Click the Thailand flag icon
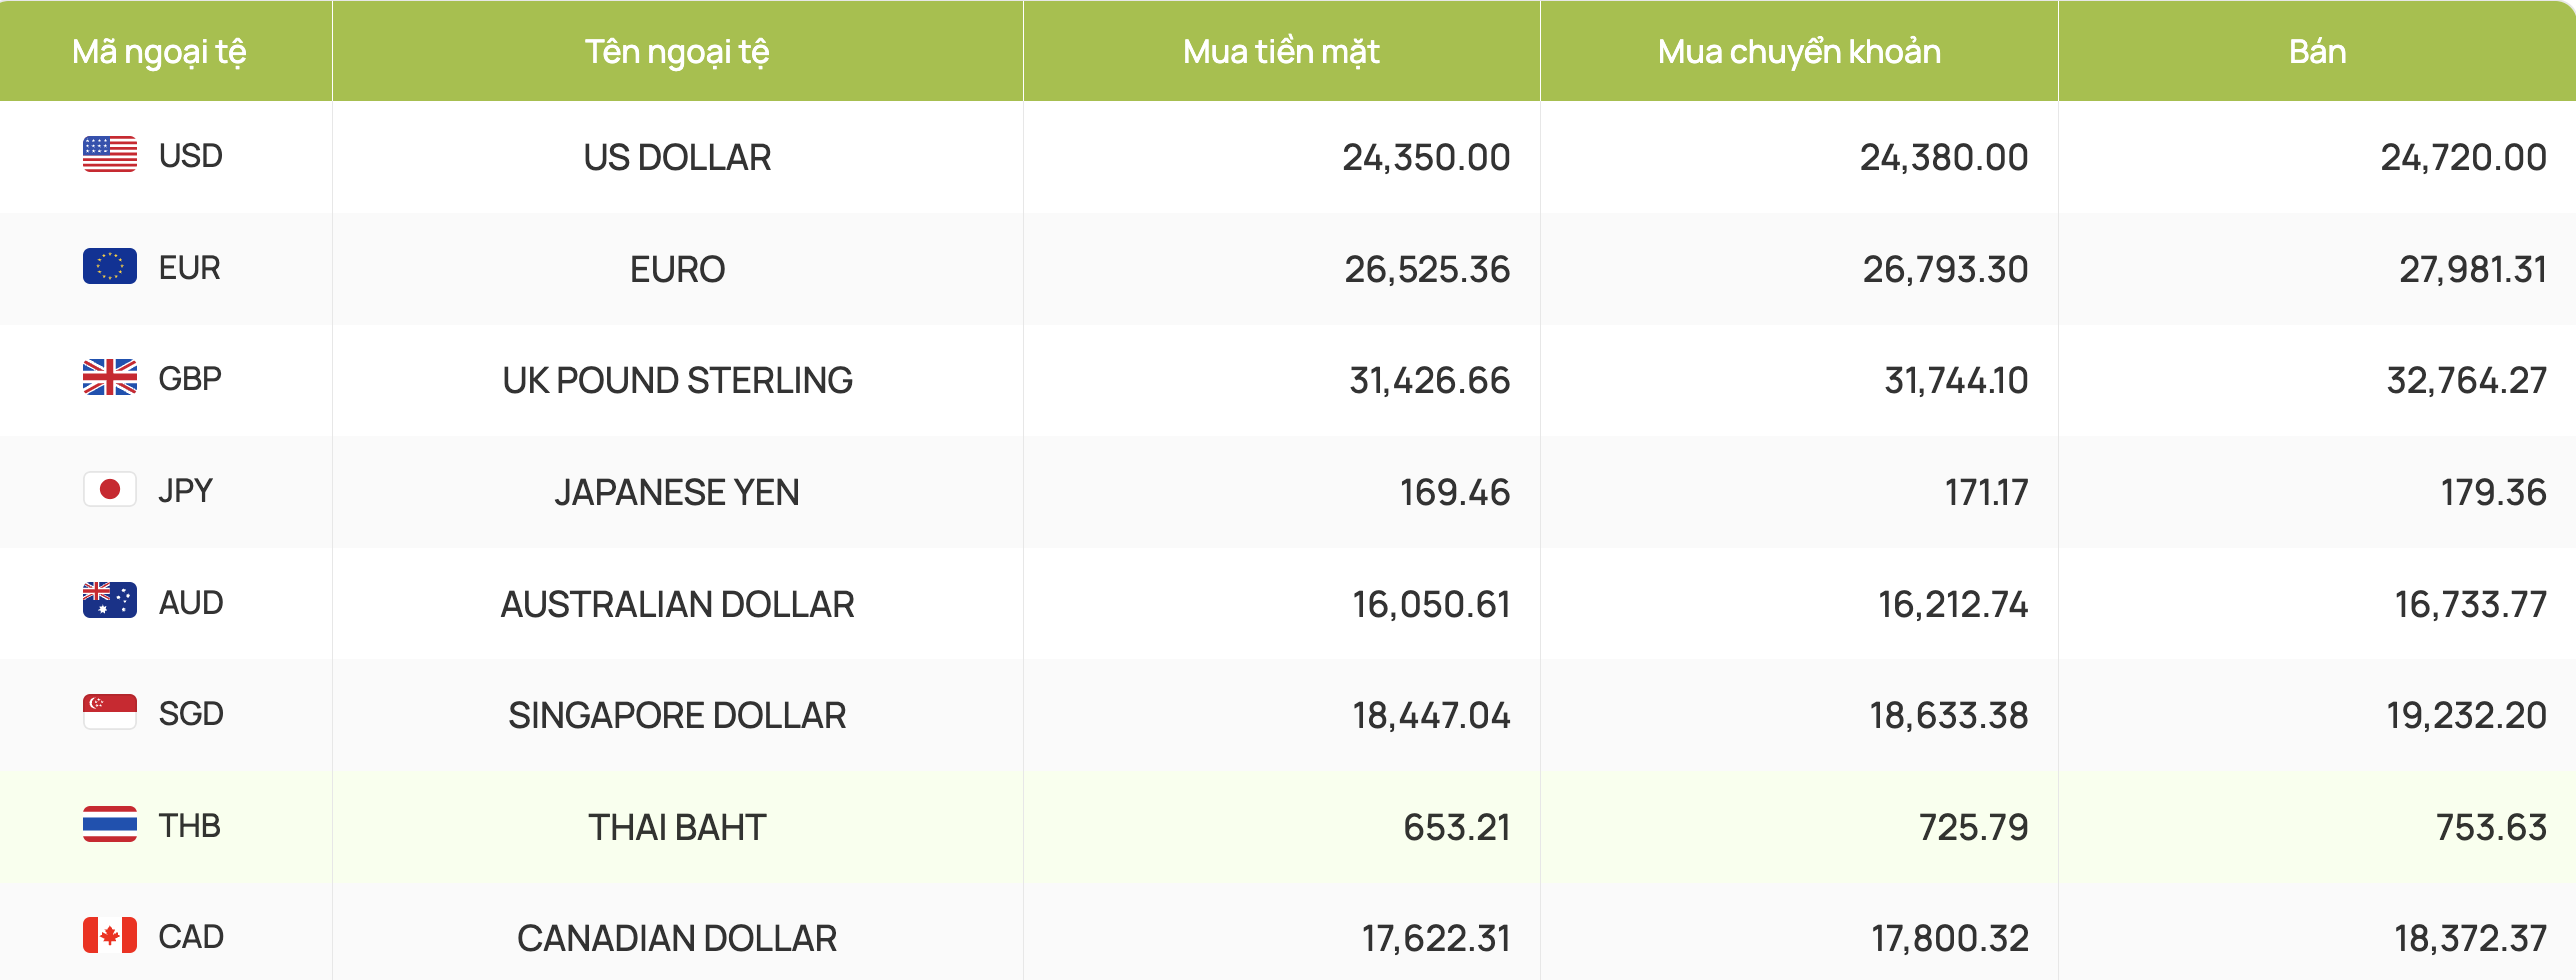This screenshot has height=980, width=2576. (x=110, y=825)
